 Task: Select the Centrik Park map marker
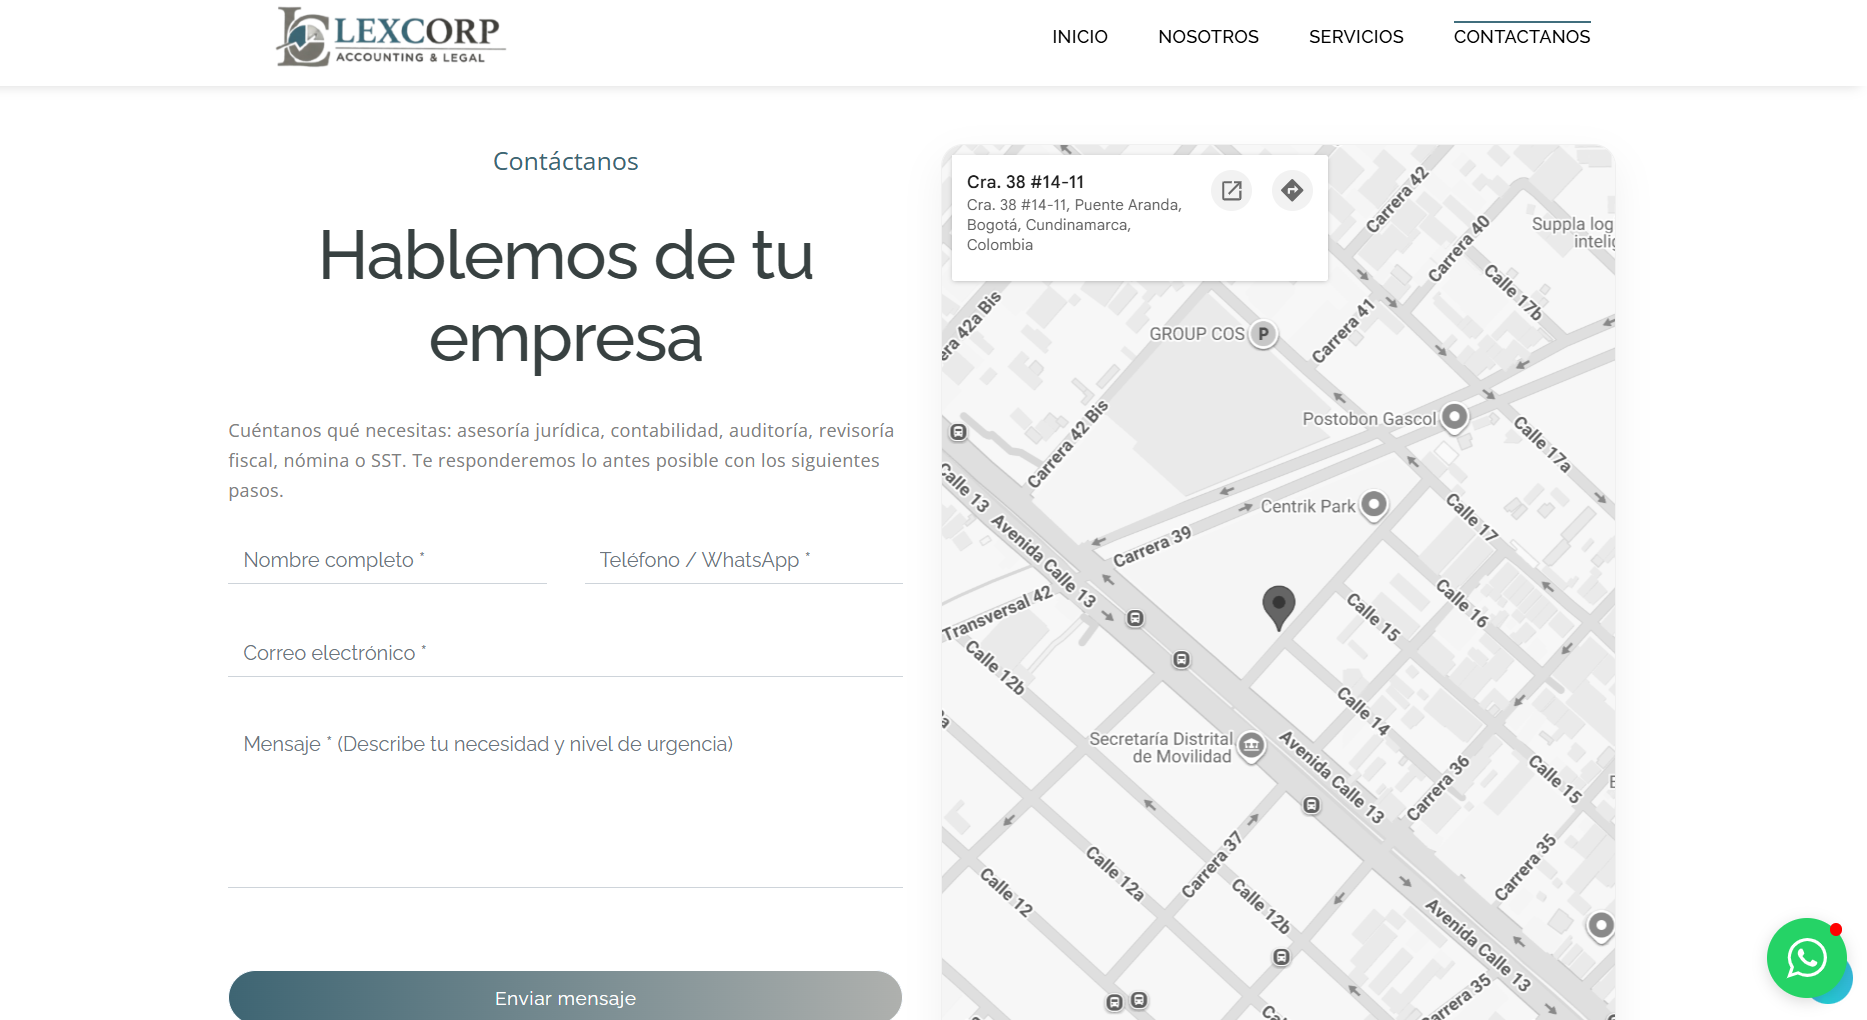tap(1374, 505)
